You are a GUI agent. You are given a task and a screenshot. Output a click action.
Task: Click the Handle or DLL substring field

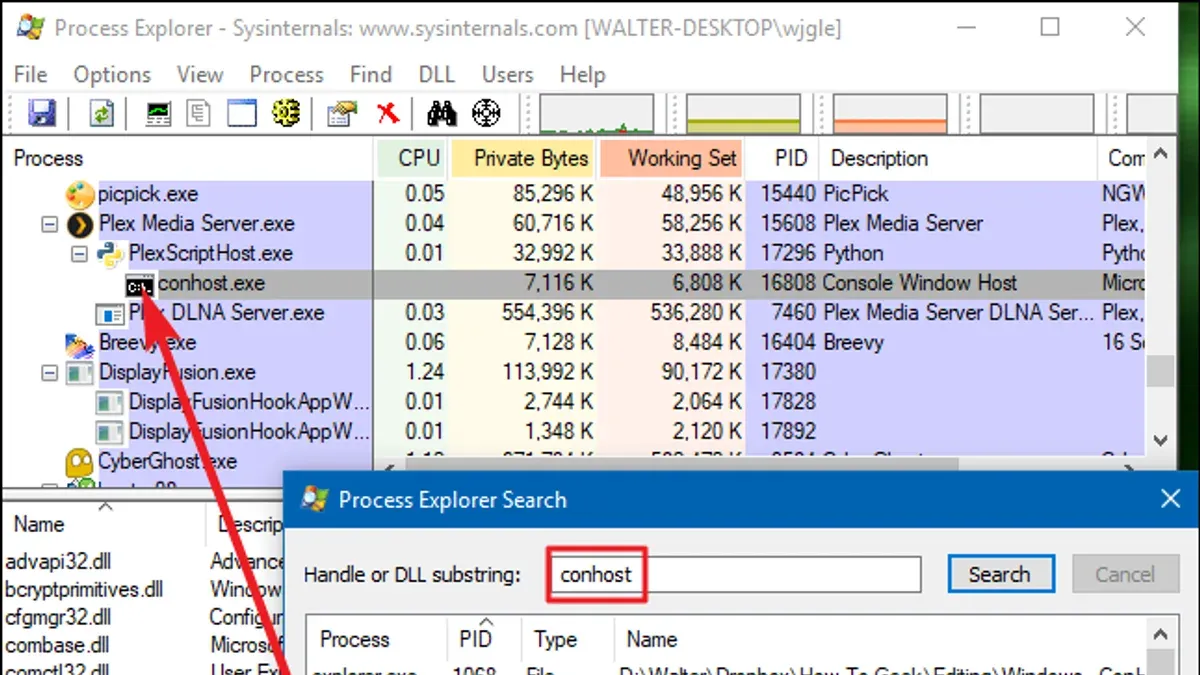tap(735, 574)
